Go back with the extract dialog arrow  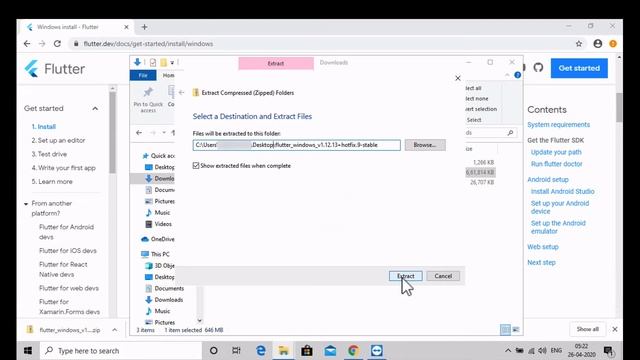(x=182, y=93)
